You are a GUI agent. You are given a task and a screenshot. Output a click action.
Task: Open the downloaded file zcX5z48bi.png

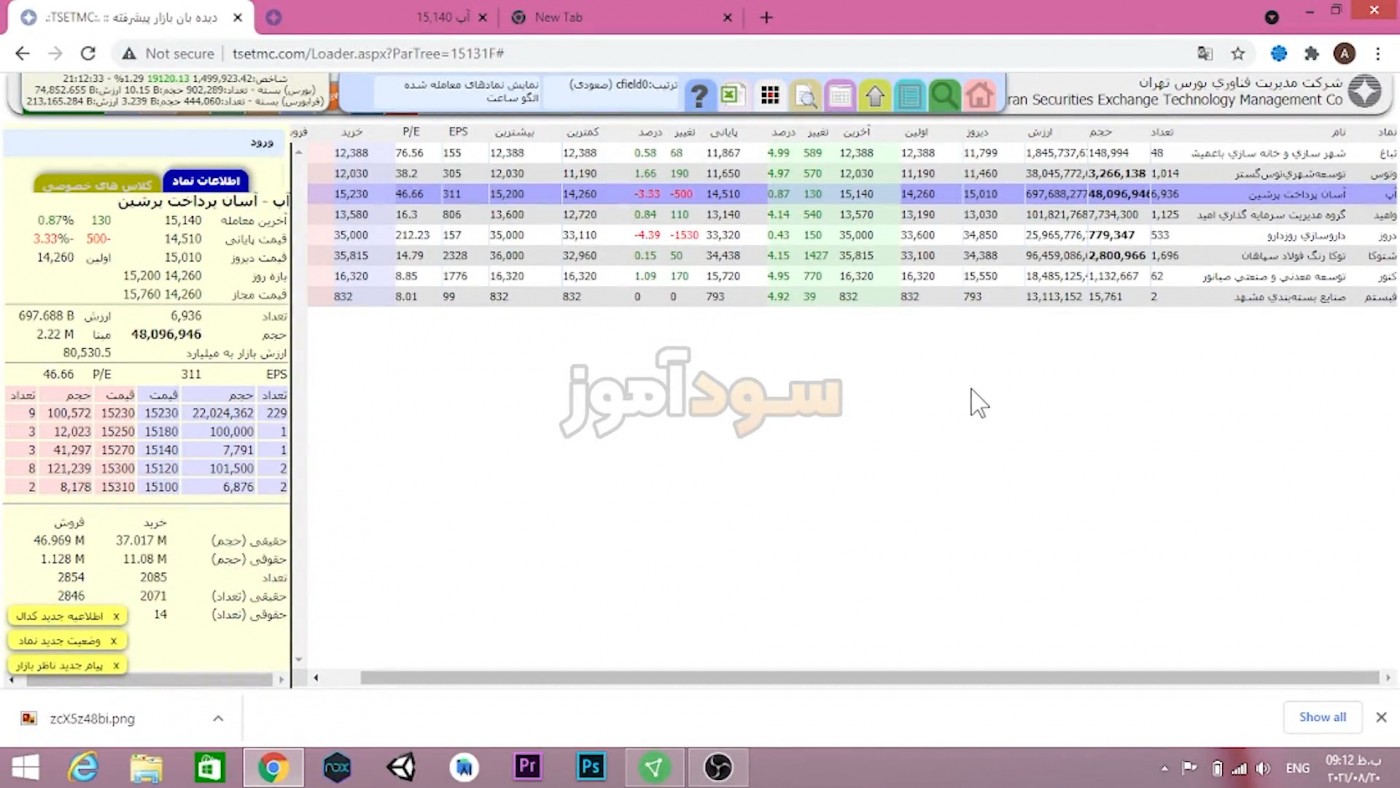click(x=92, y=718)
